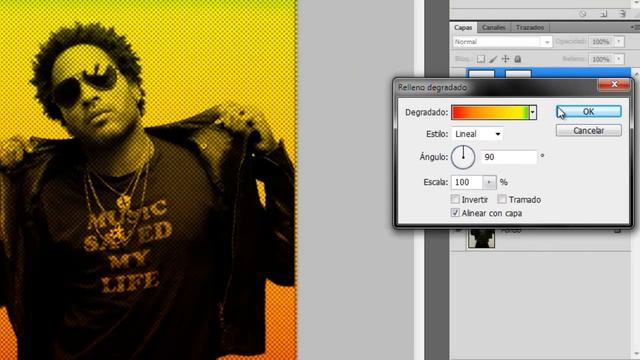
Task: Toggle lock image pixels brush icon
Action: pyautogui.click(x=493, y=59)
